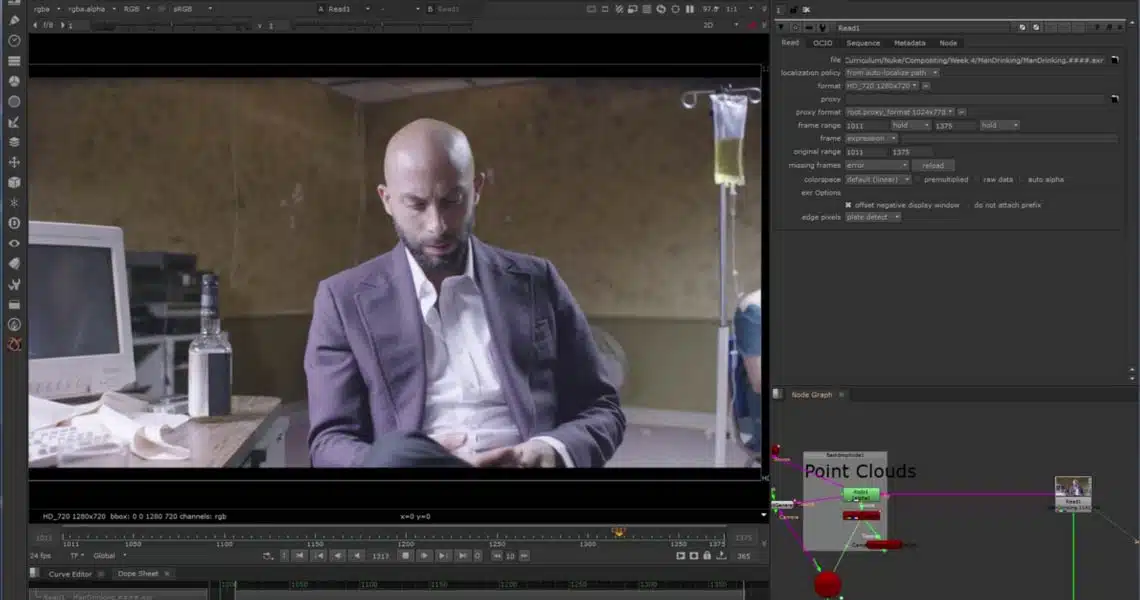This screenshot has width=1140, height=600.
Task: Click the orange playhead marker on timeline
Action: [618, 533]
